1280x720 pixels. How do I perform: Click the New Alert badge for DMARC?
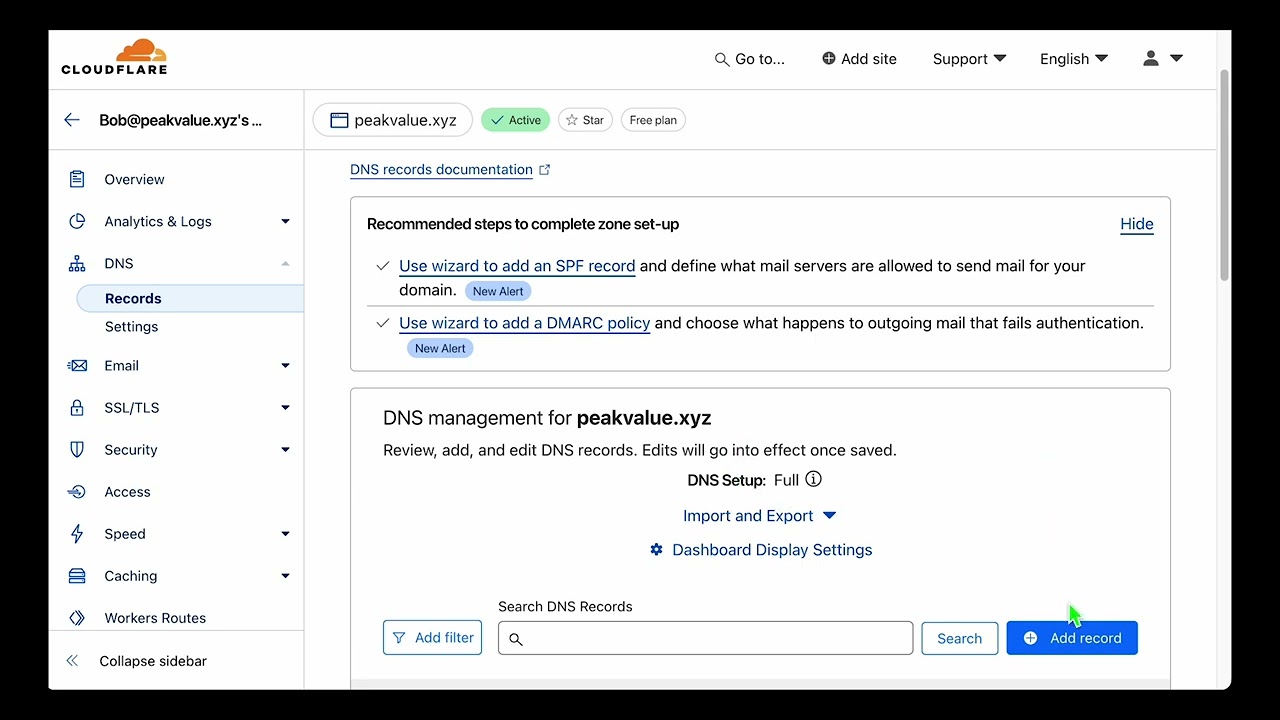pos(440,348)
